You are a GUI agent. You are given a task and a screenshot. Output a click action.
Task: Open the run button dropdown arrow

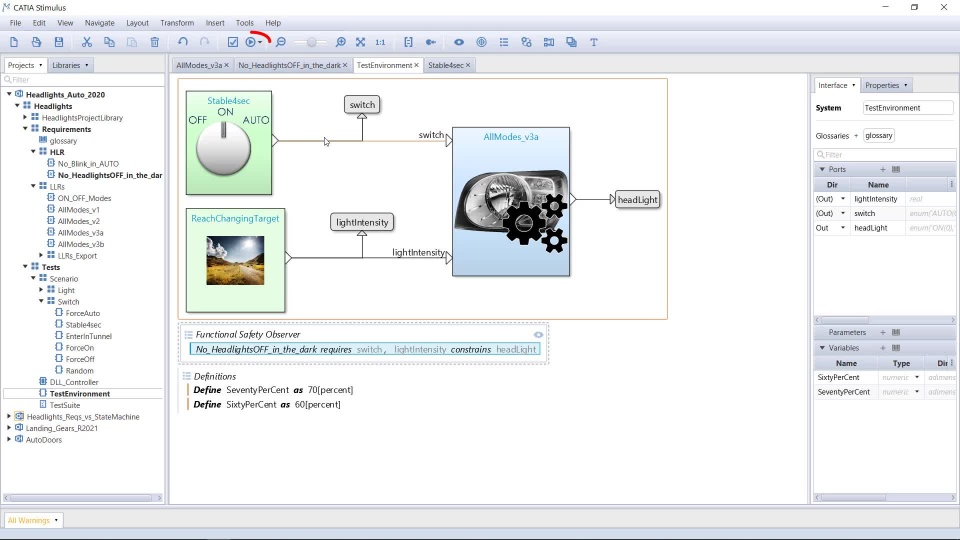[260, 42]
